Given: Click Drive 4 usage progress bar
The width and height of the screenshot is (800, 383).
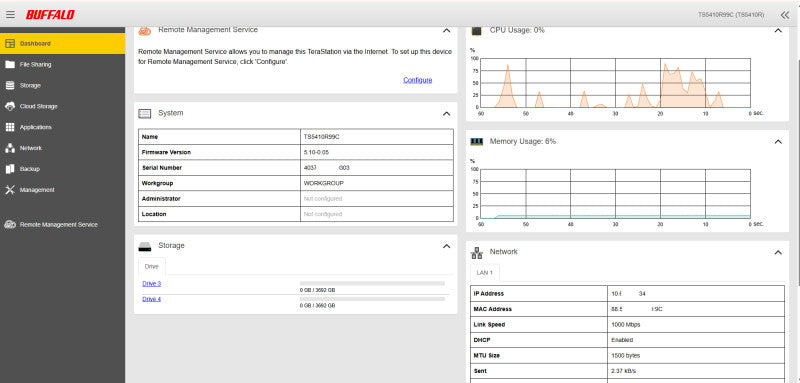Looking at the screenshot, I should point(372,299).
